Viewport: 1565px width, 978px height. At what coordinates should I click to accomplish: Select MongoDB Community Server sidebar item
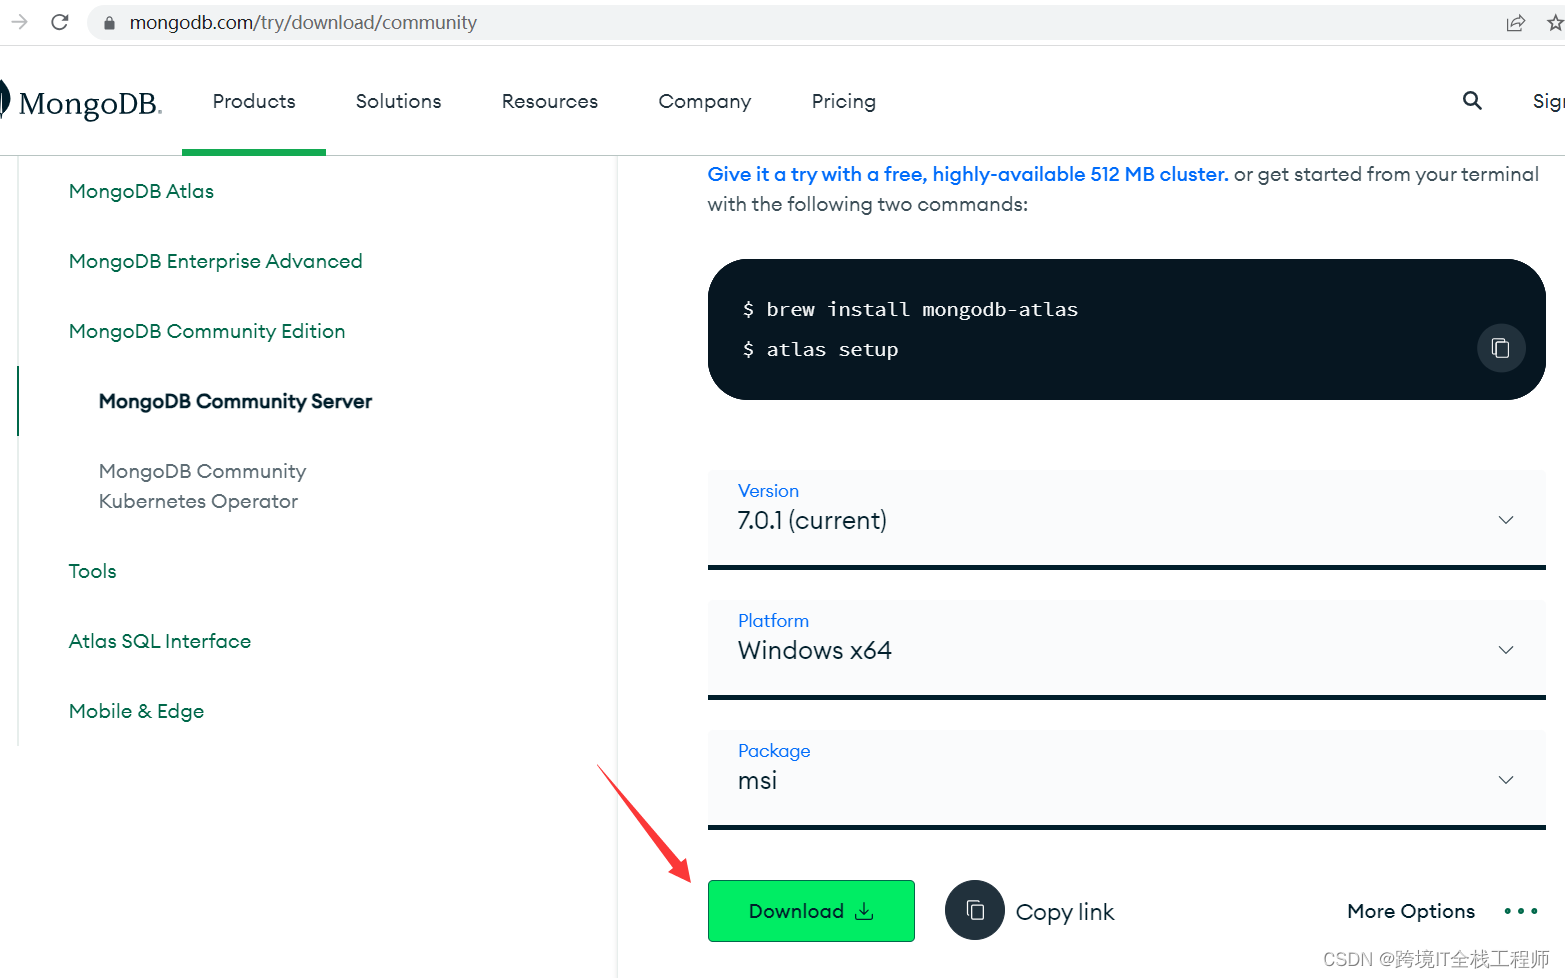[235, 401]
